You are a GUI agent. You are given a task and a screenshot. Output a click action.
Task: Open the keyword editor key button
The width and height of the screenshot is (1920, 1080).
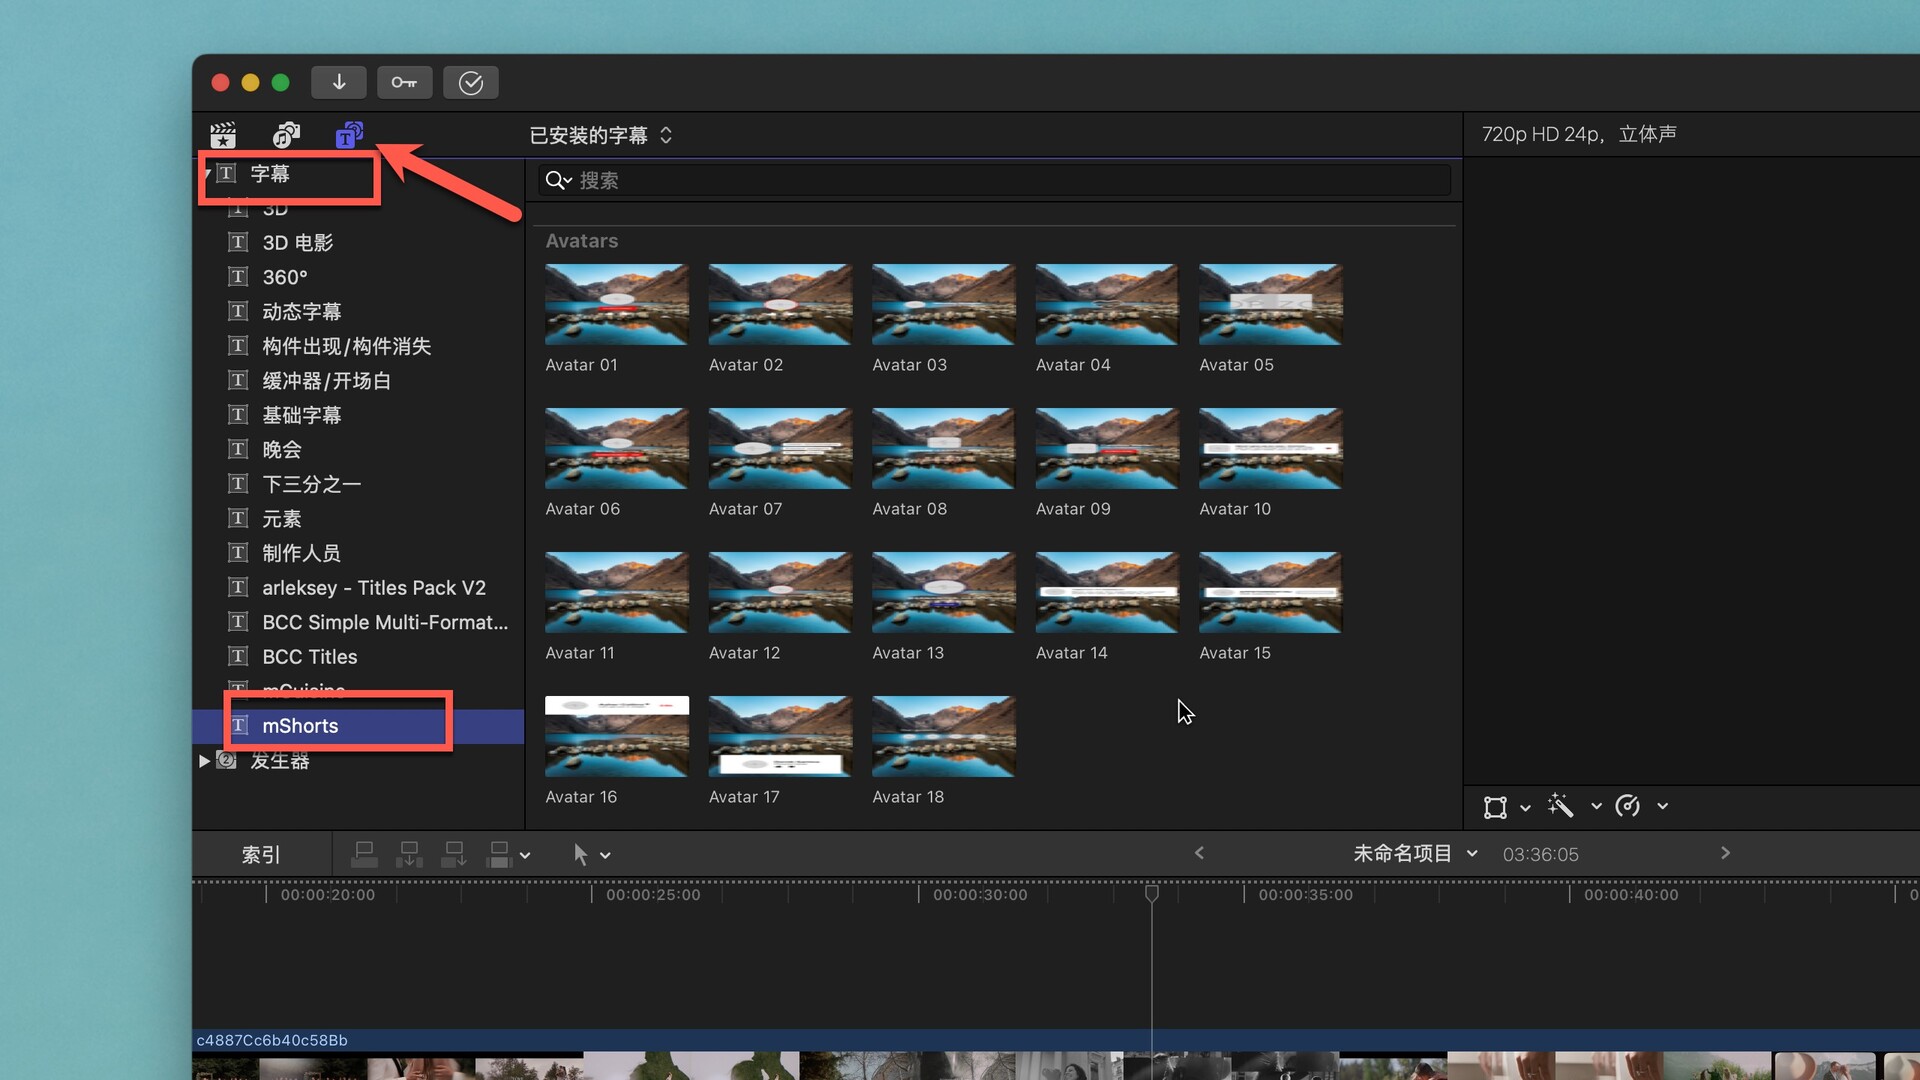point(404,82)
